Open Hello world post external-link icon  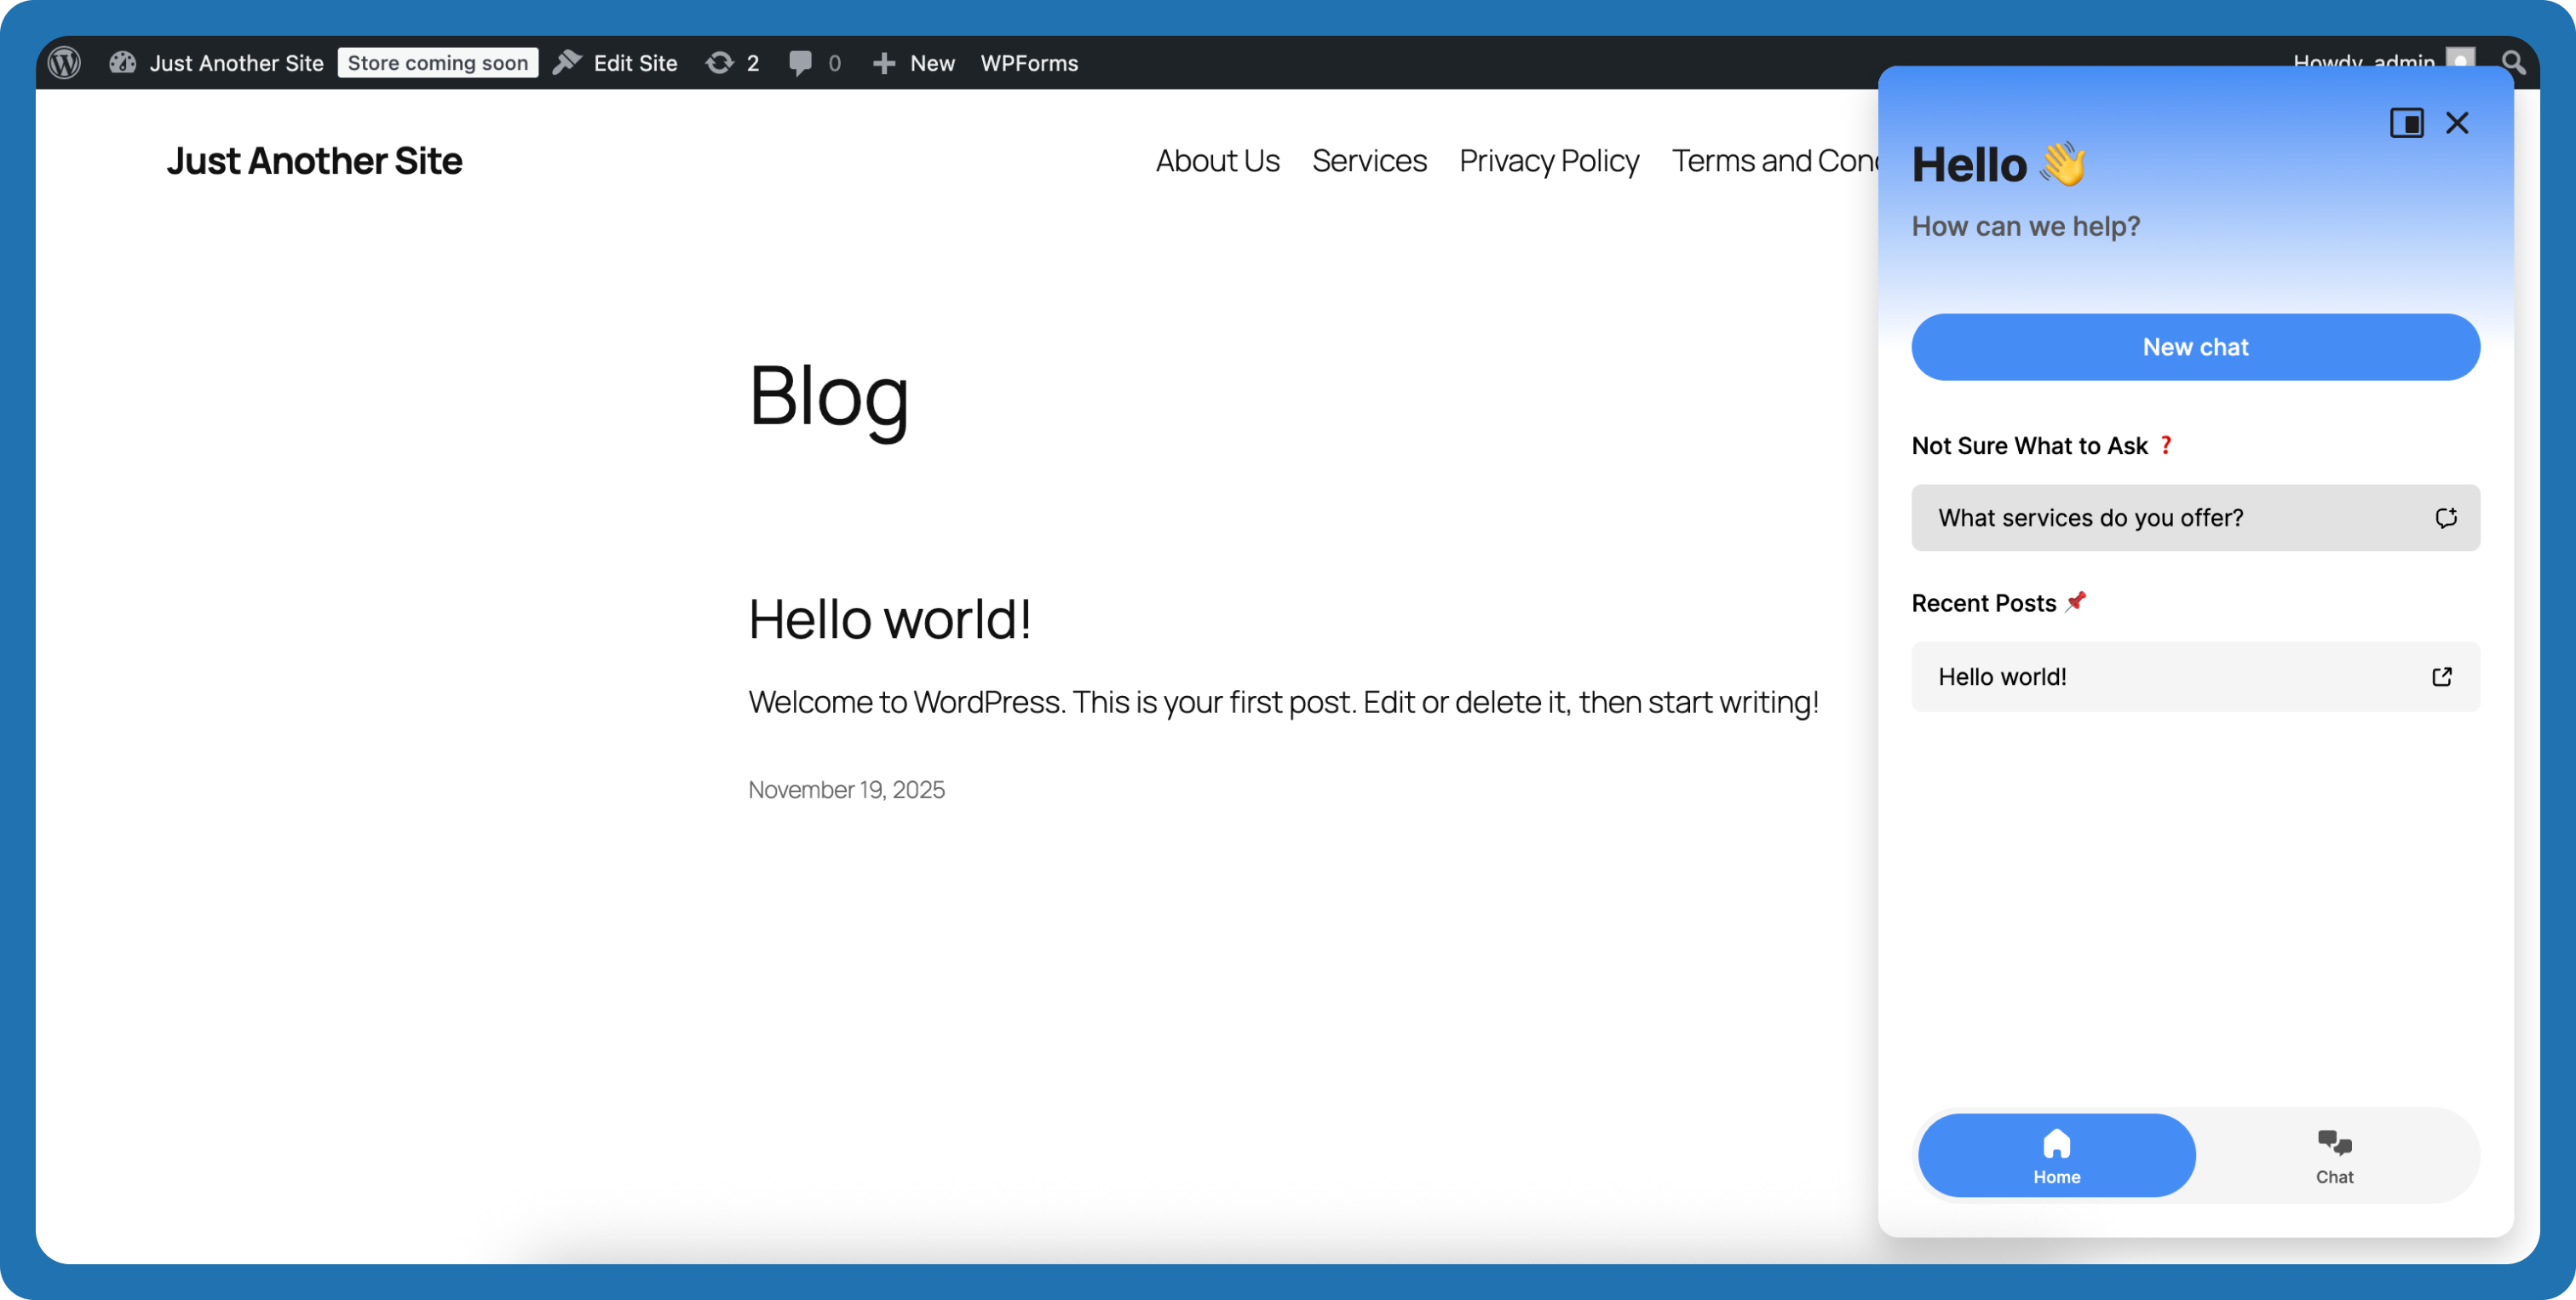(x=2441, y=677)
